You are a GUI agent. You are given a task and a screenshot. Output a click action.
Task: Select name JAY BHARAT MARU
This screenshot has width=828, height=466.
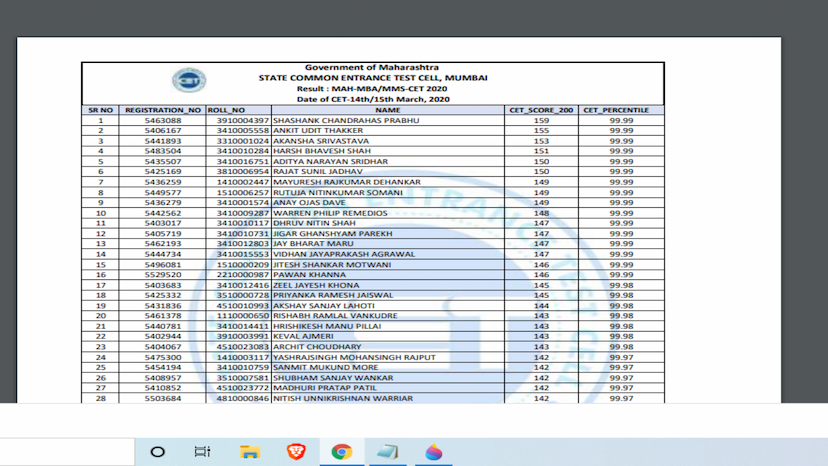click(313, 244)
